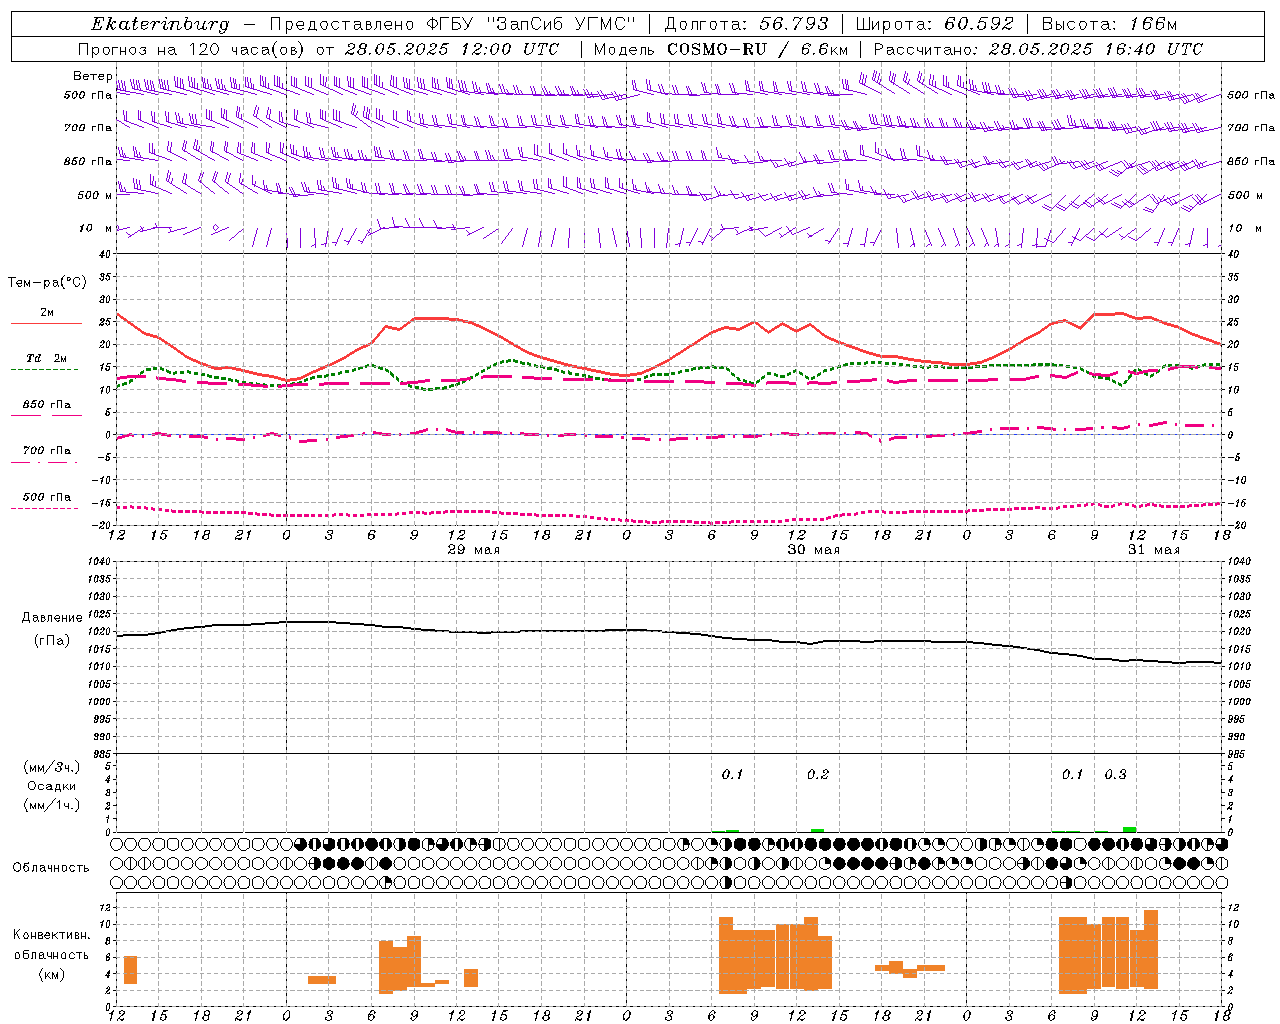Select '500 гПа' entry in temperature legend
Viewport: 1280px width, 1024px height.
click(47, 497)
